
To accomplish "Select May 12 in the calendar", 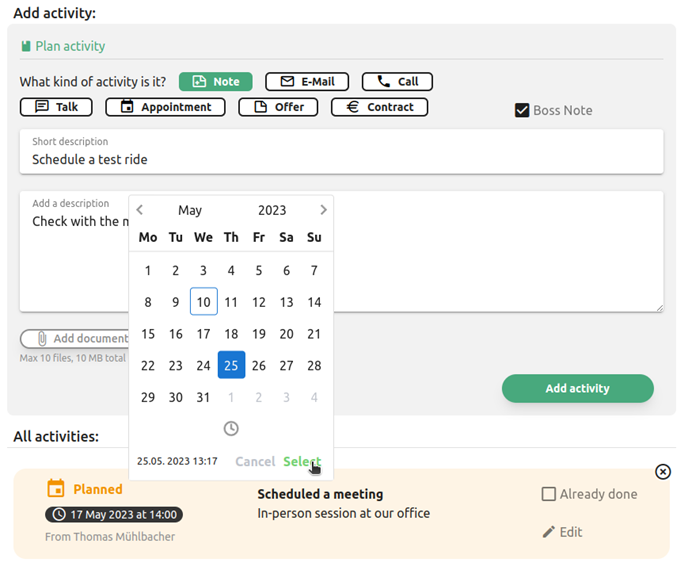I will [259, 302].
